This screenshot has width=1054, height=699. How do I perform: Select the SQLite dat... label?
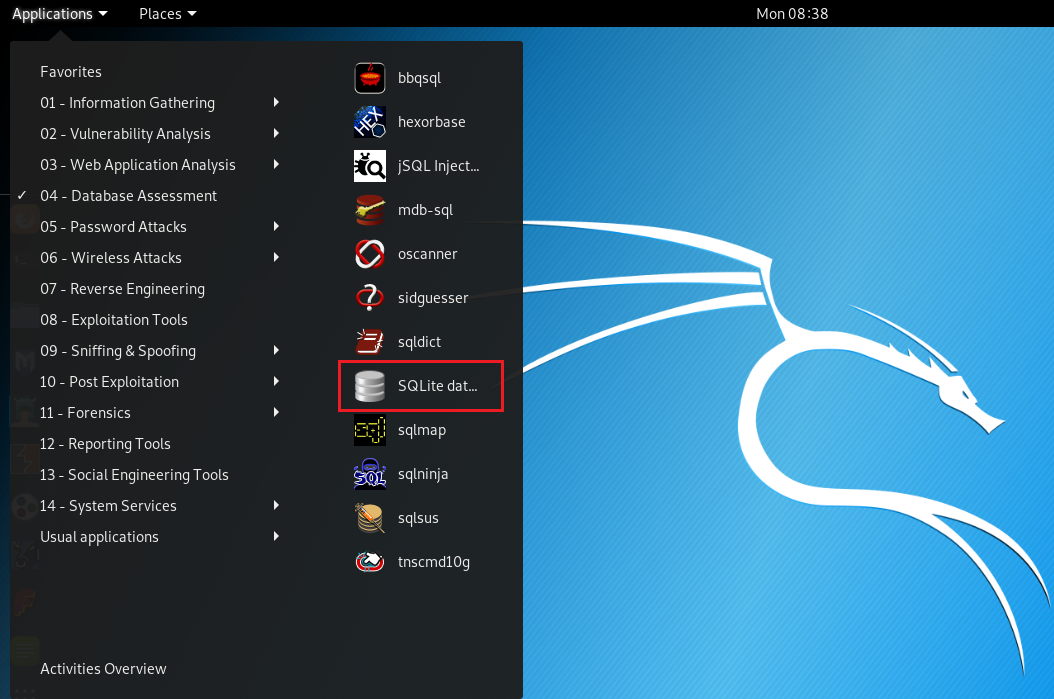438,386
